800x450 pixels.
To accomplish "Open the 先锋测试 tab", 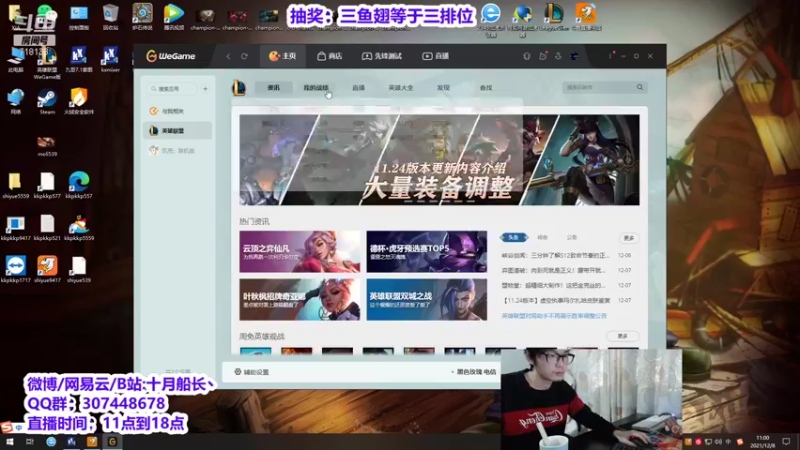I will 382,56.
